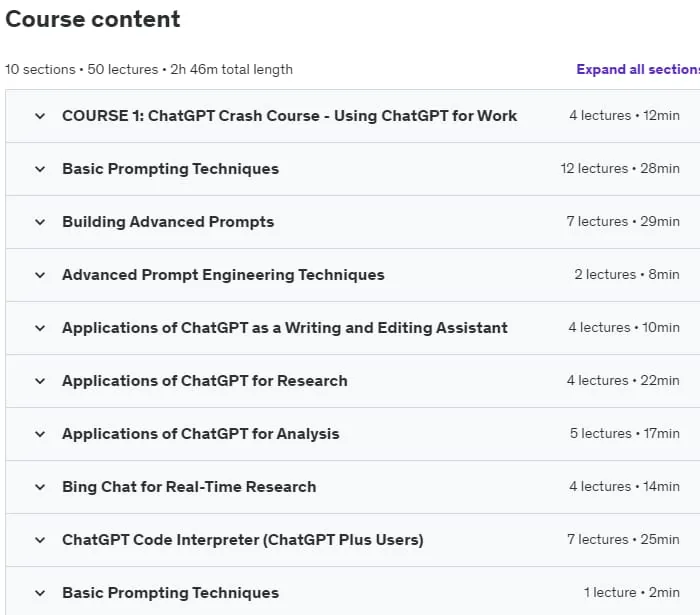Image resolution: width=700 pixels, height=615 pixels.
Task: Expand chevron beside Basic Prompting Techniques 1 lecture
Action: (x=40, y=593)
